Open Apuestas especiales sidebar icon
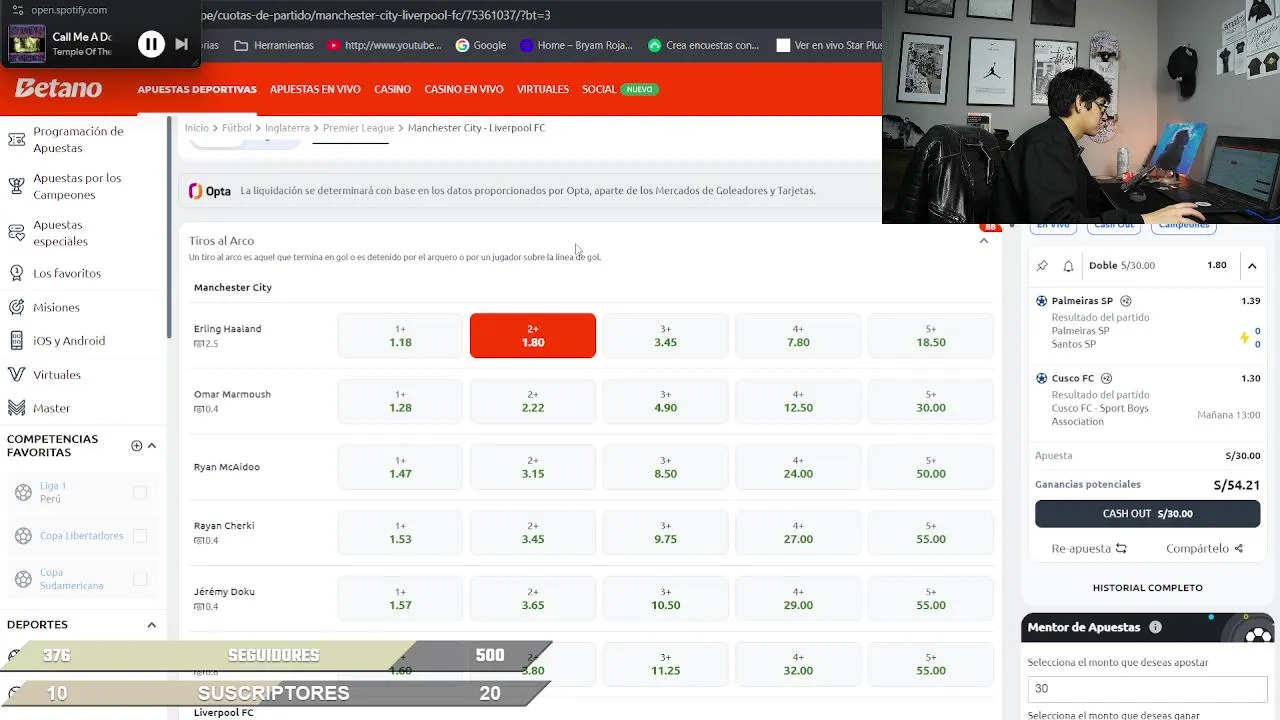1280x720 pixels. point(16,233)
